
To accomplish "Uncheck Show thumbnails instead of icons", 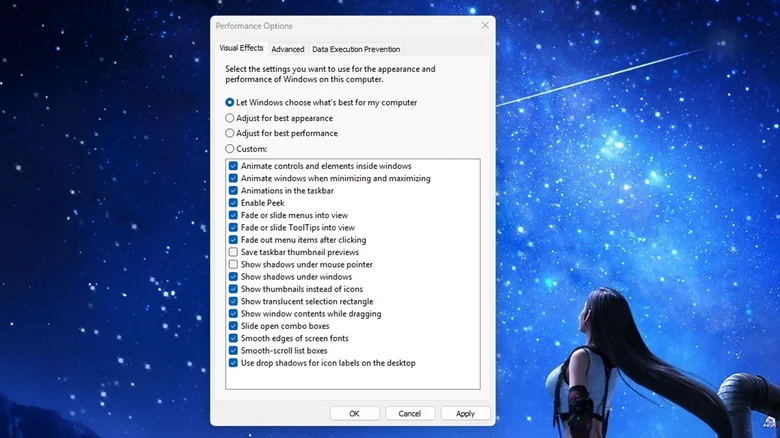I will 233,289.
